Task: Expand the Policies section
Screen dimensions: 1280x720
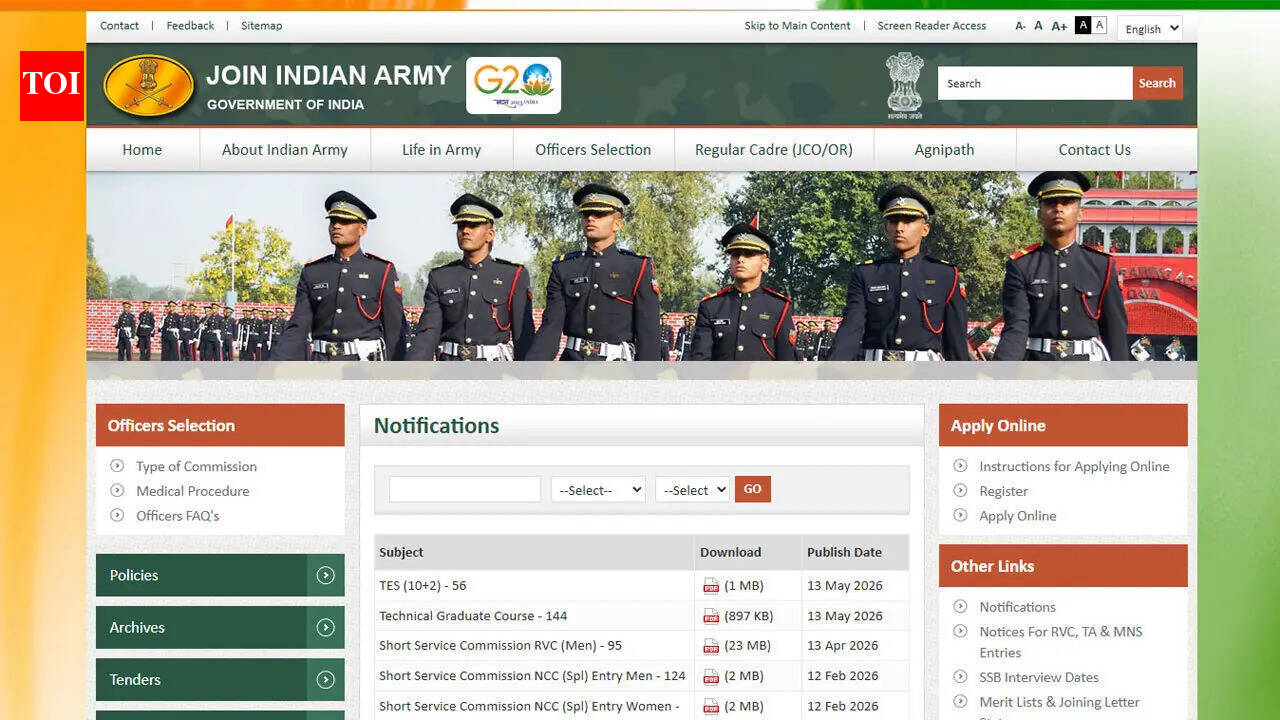Action: [x=220, y=575]
